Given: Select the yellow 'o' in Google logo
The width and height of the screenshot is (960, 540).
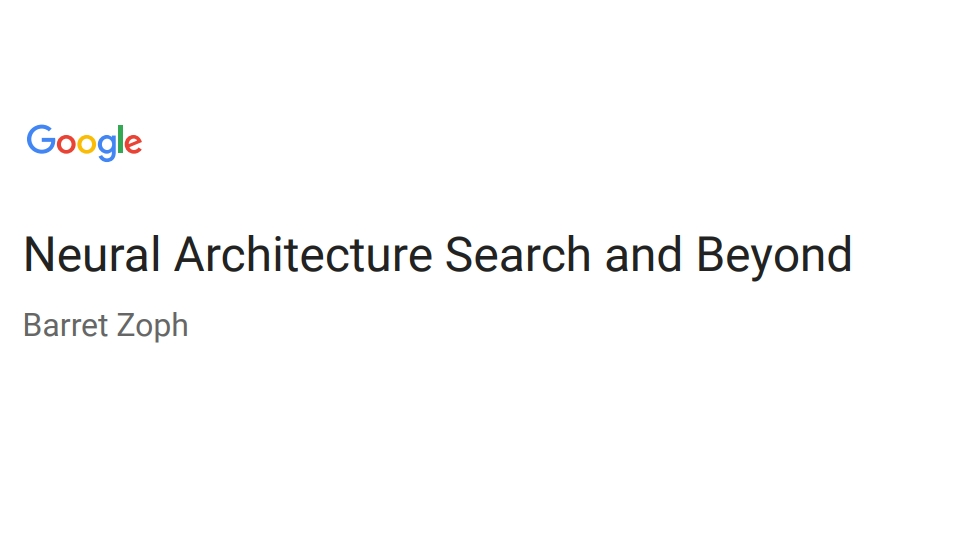Looking at the screenshot, I should [x=87, y=144].
